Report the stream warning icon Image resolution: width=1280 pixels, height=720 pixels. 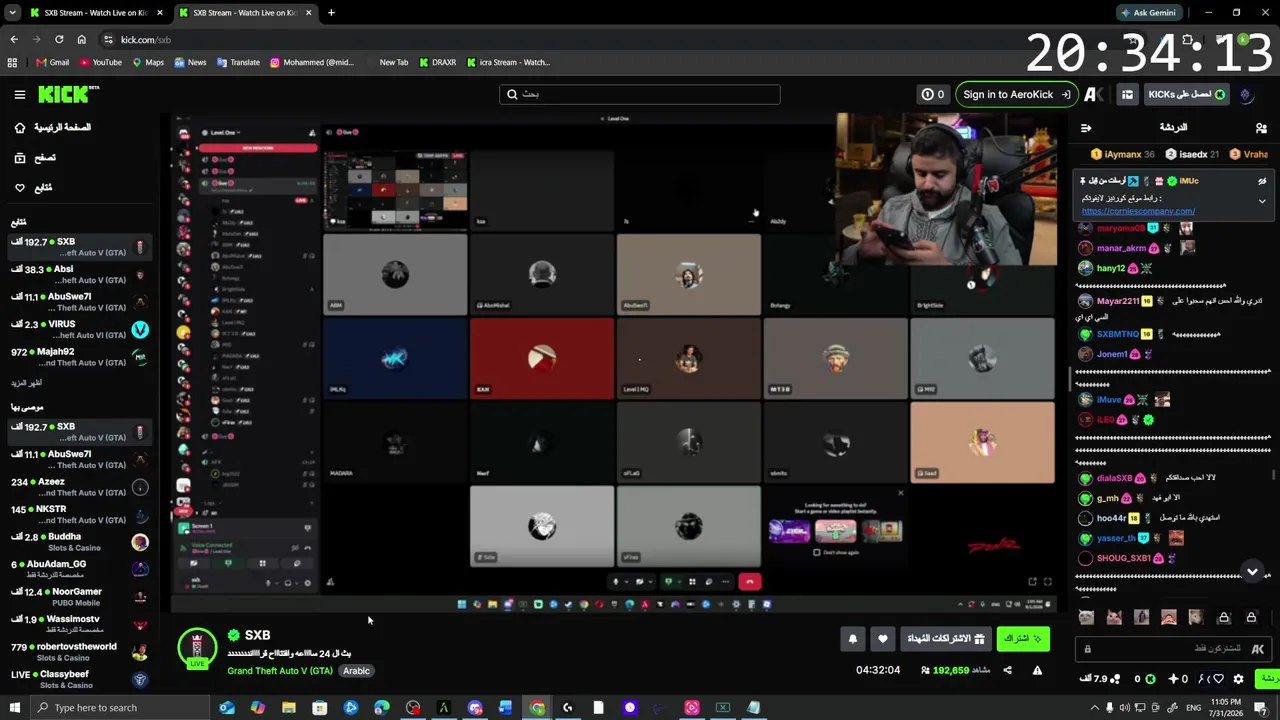pyautogui.click(x=1037, y=670)
